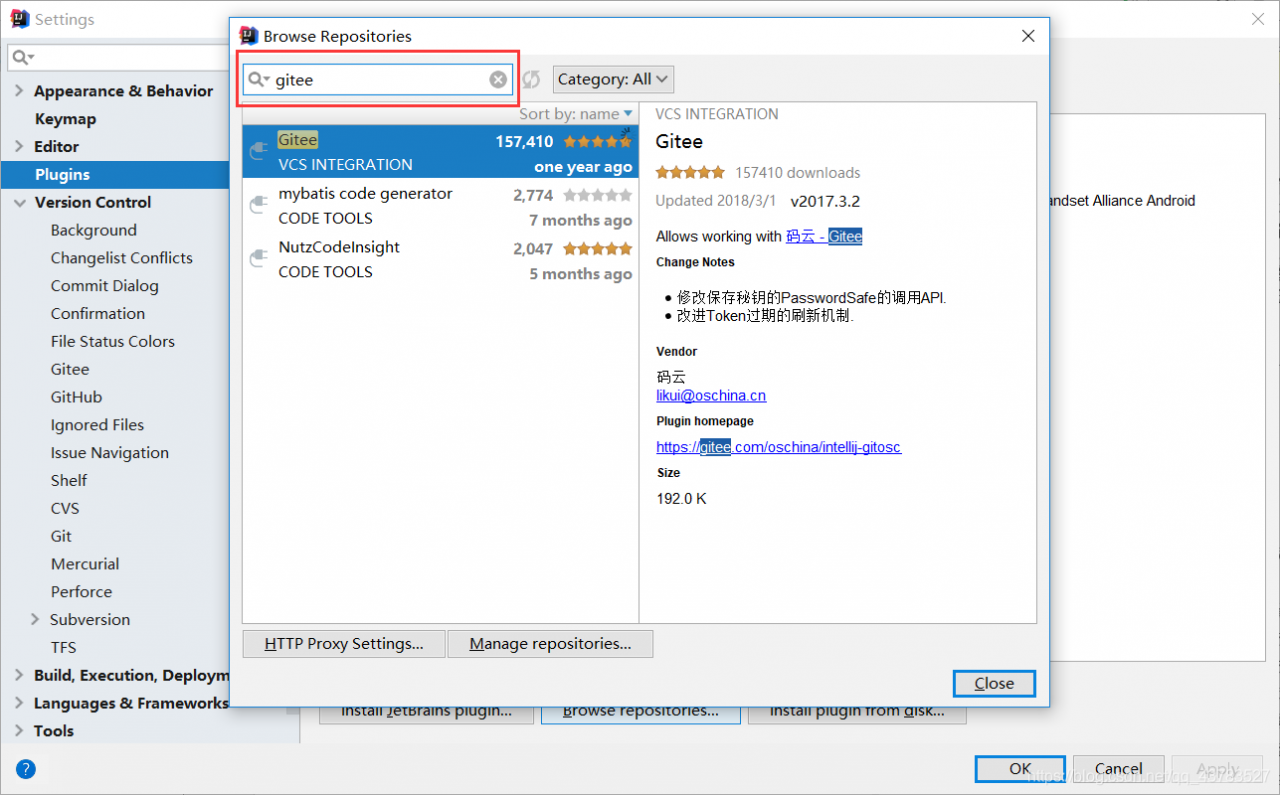
Task: Click the IntelliJ logo in Settings title bar
Action: 20,19
